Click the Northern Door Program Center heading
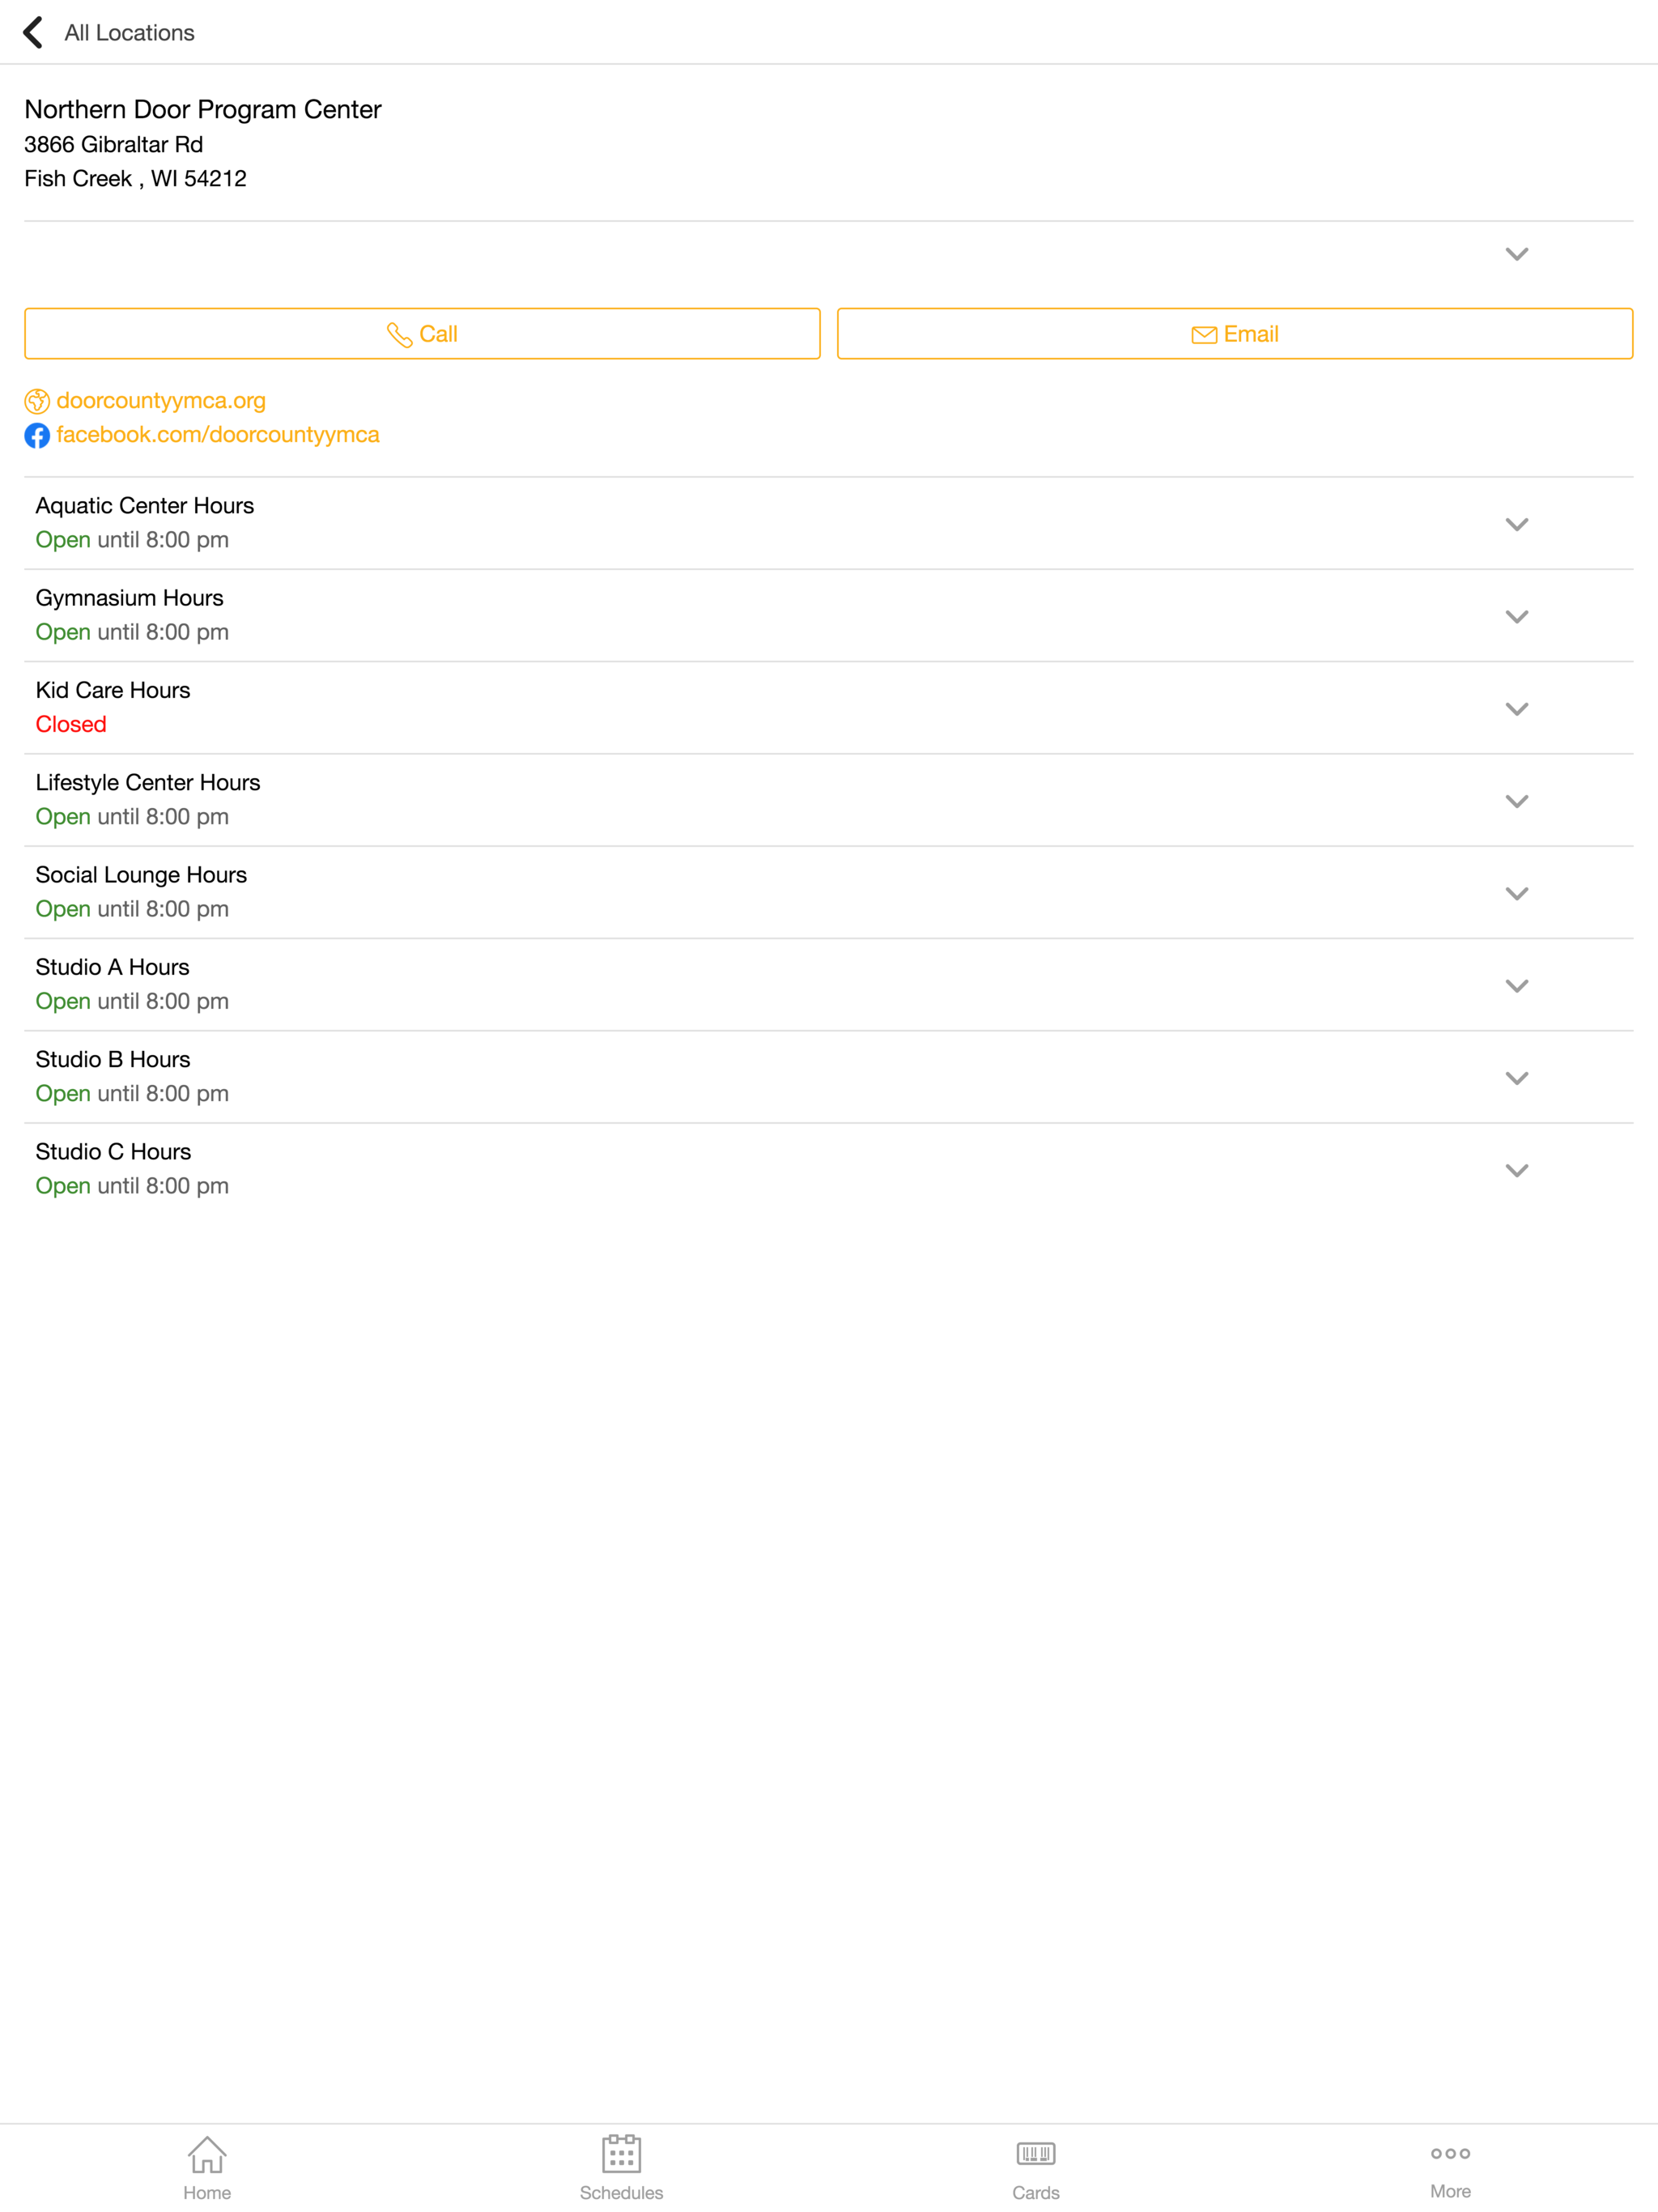Screen dimensions: 1658x2212 pyautogui.click(x=203, y=109)
